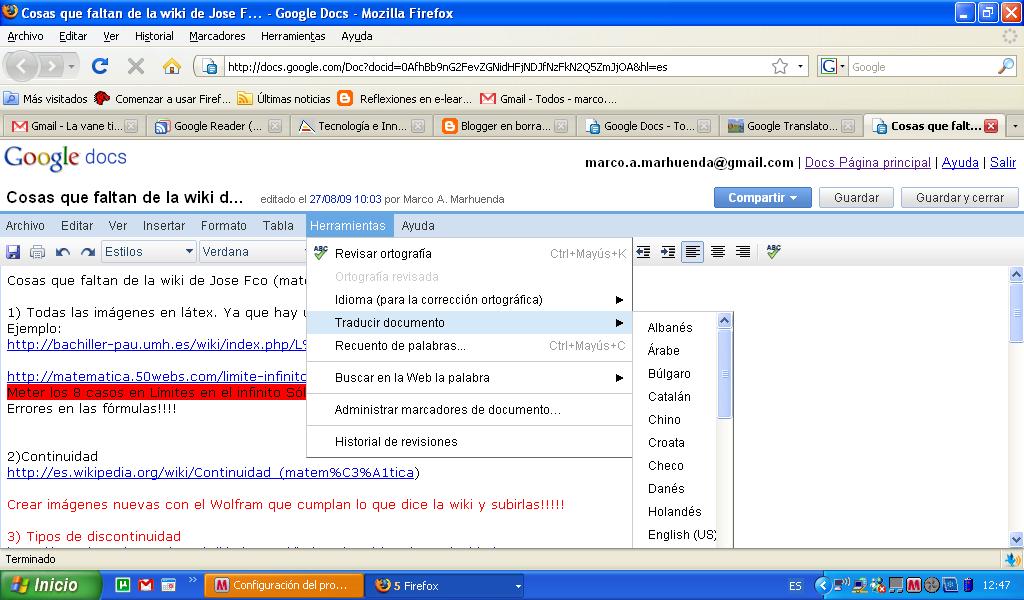Open the list all tabs dropdown
1024x600 pixels.
point(1015,126)
